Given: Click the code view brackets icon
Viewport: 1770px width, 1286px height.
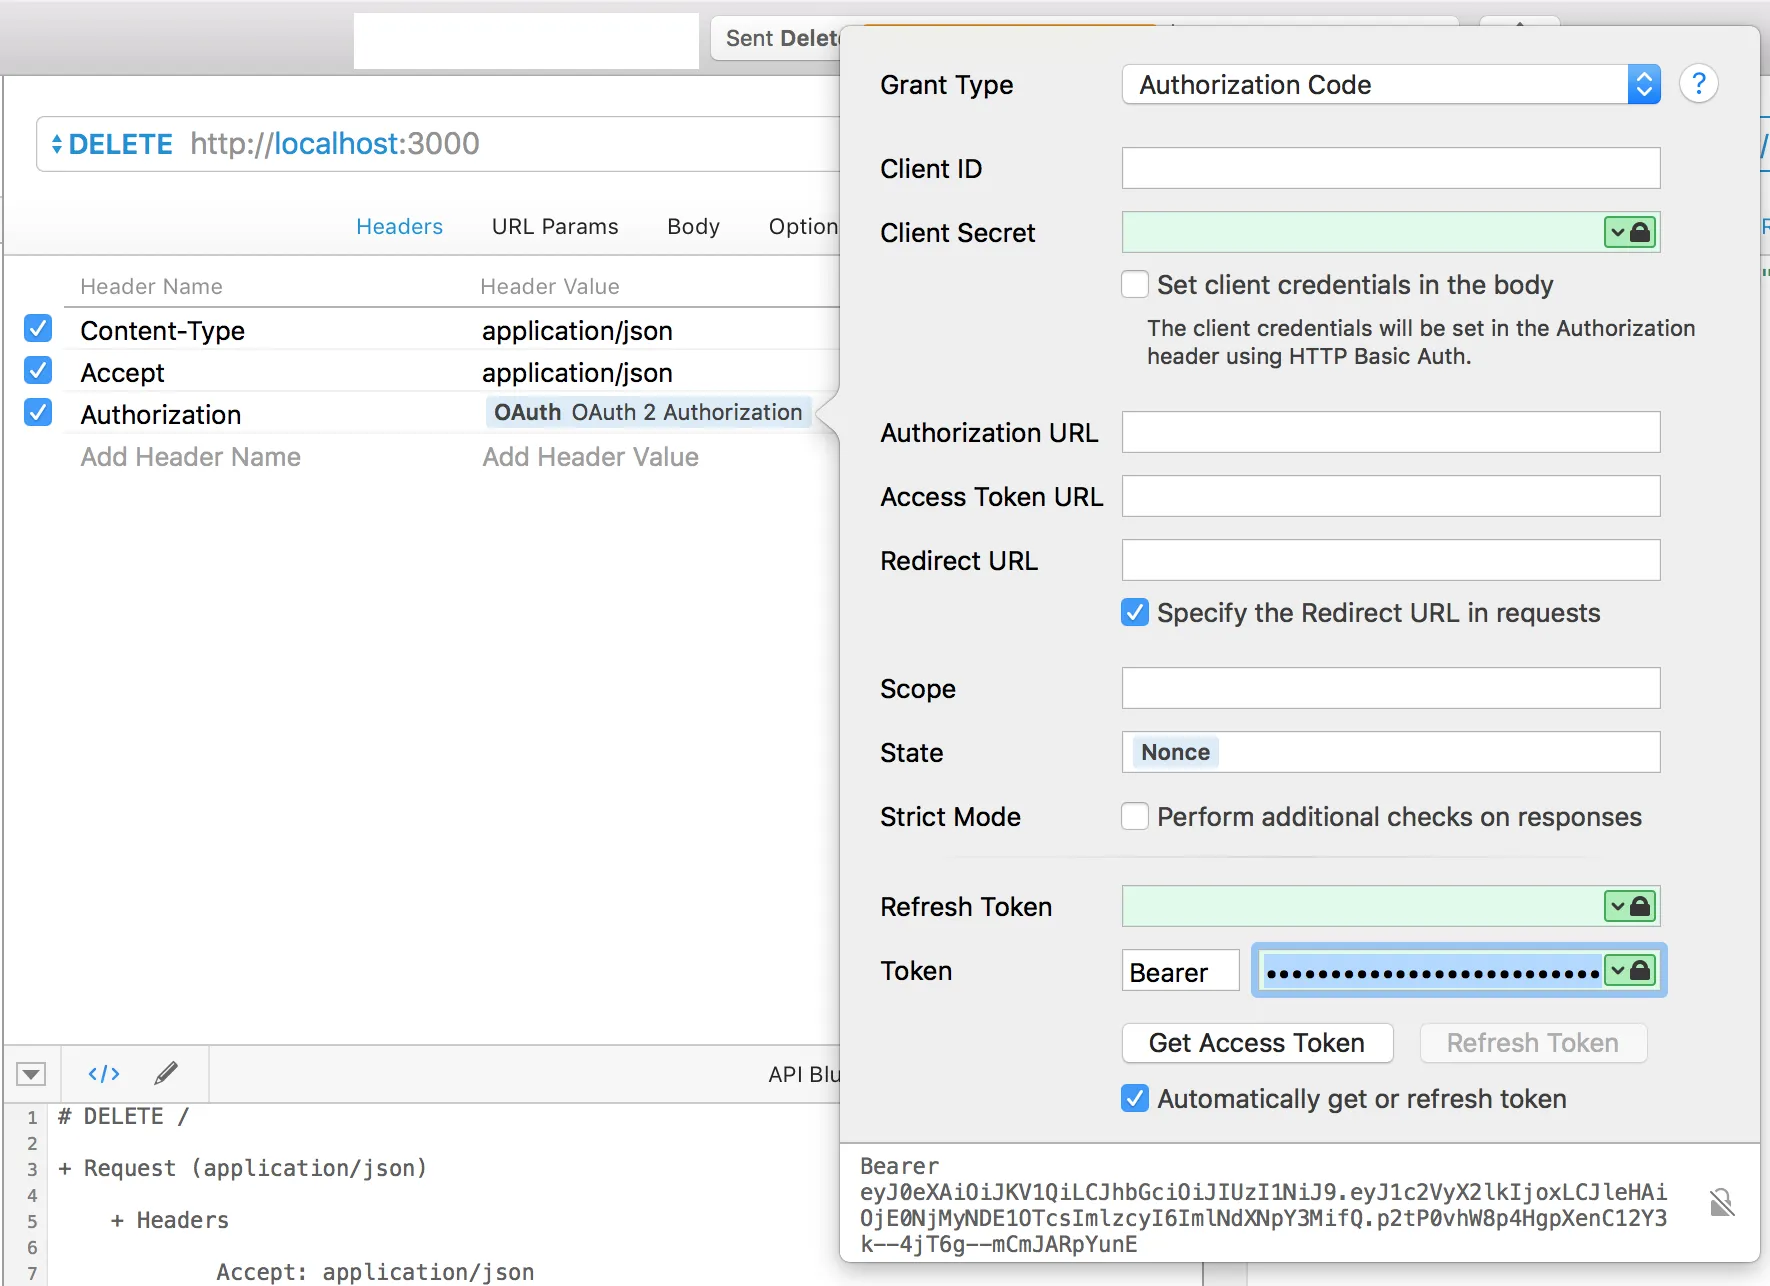Looking at the screenshot, I should 104,1074.
